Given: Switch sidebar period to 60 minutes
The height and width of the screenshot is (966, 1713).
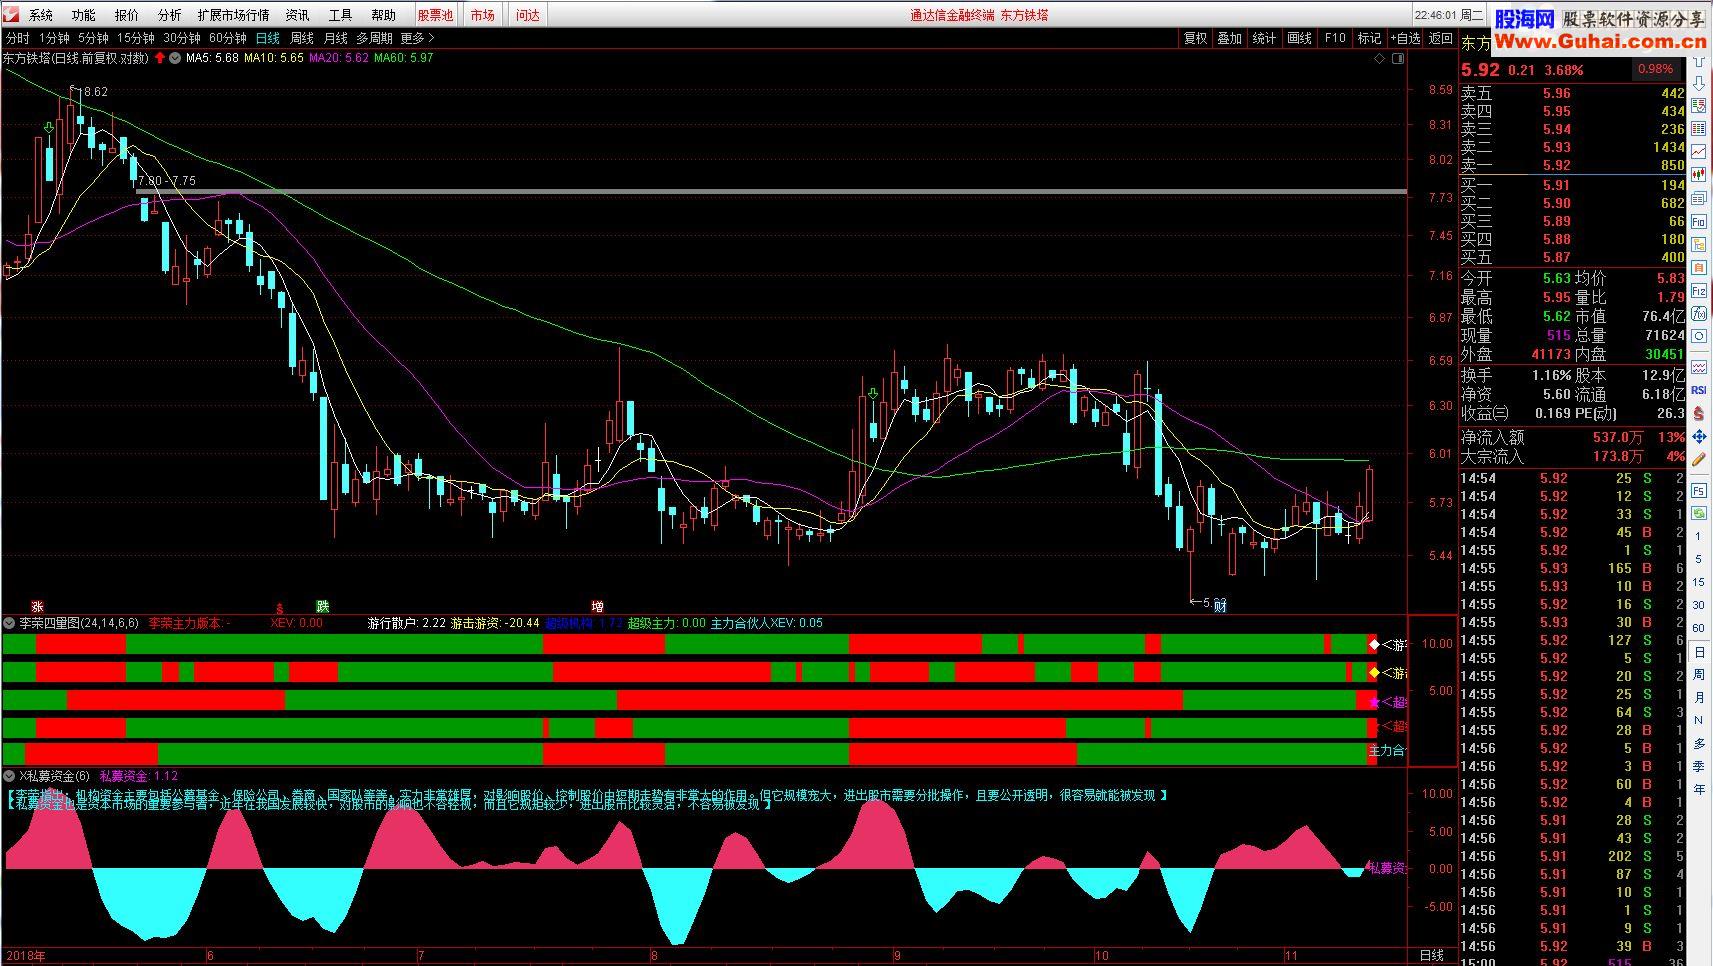Looking at the screenshot, I should [x=1698, y=628].
